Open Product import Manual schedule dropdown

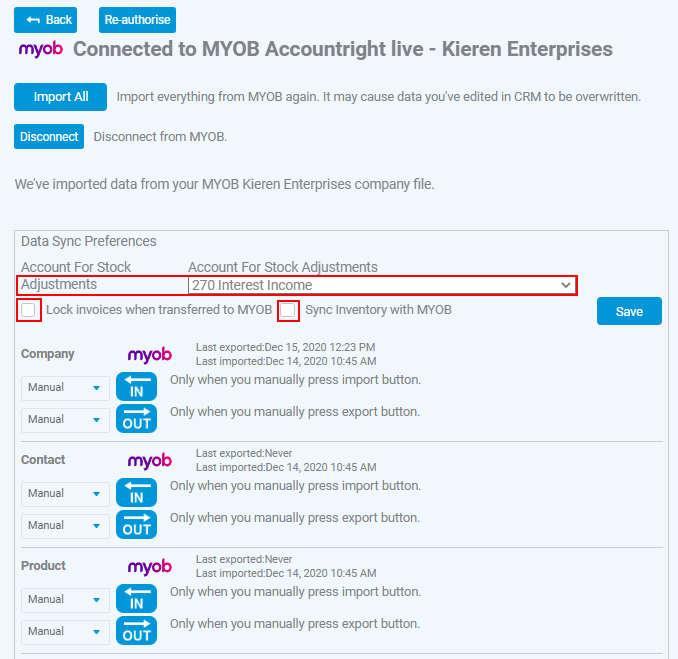point(65,600)
